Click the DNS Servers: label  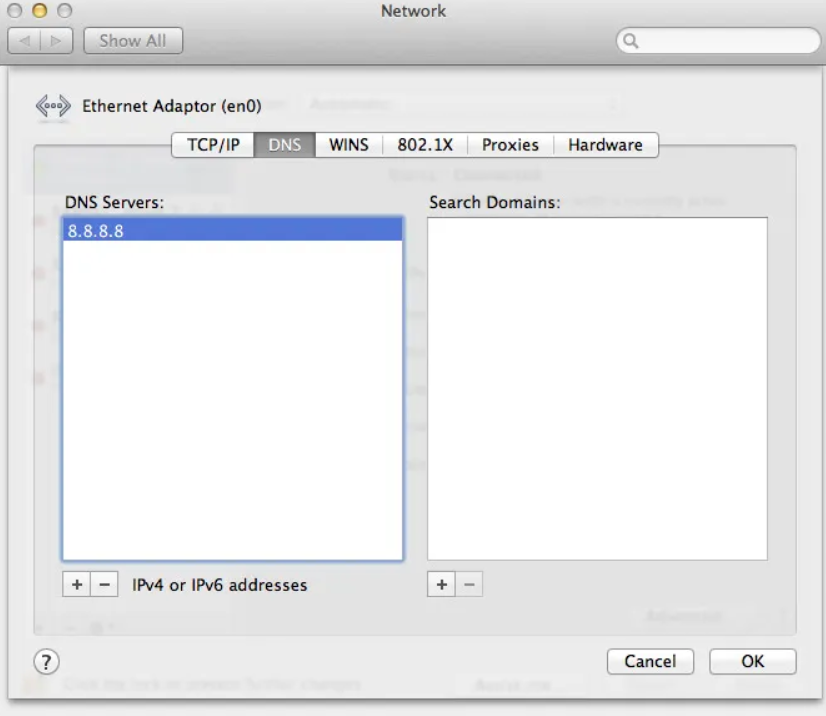pyautogui.click(x=114, y=202)
